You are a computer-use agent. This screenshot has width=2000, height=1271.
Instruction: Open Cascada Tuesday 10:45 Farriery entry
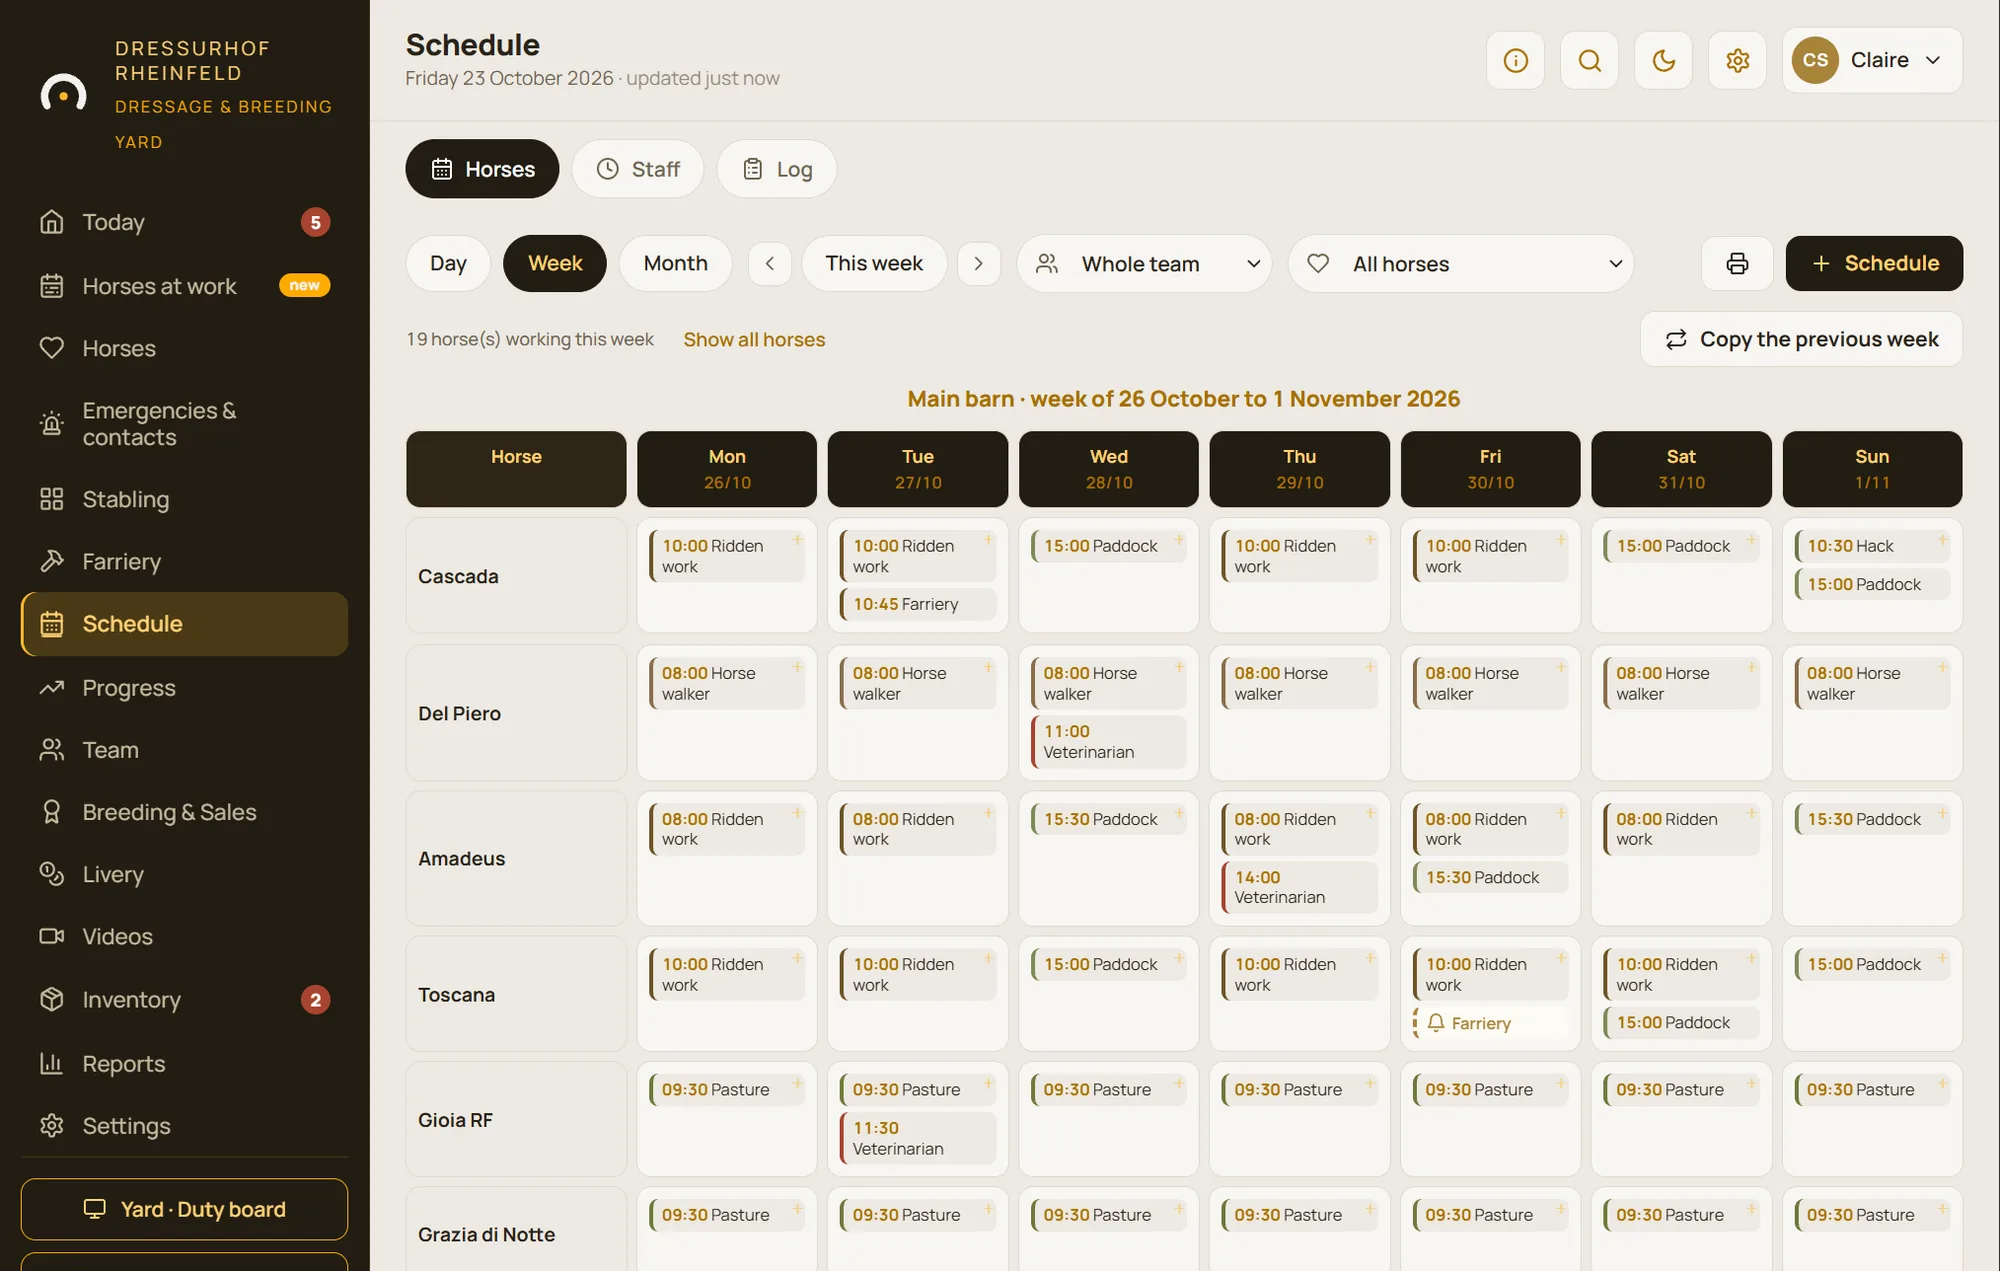click(x=917, y=604)
